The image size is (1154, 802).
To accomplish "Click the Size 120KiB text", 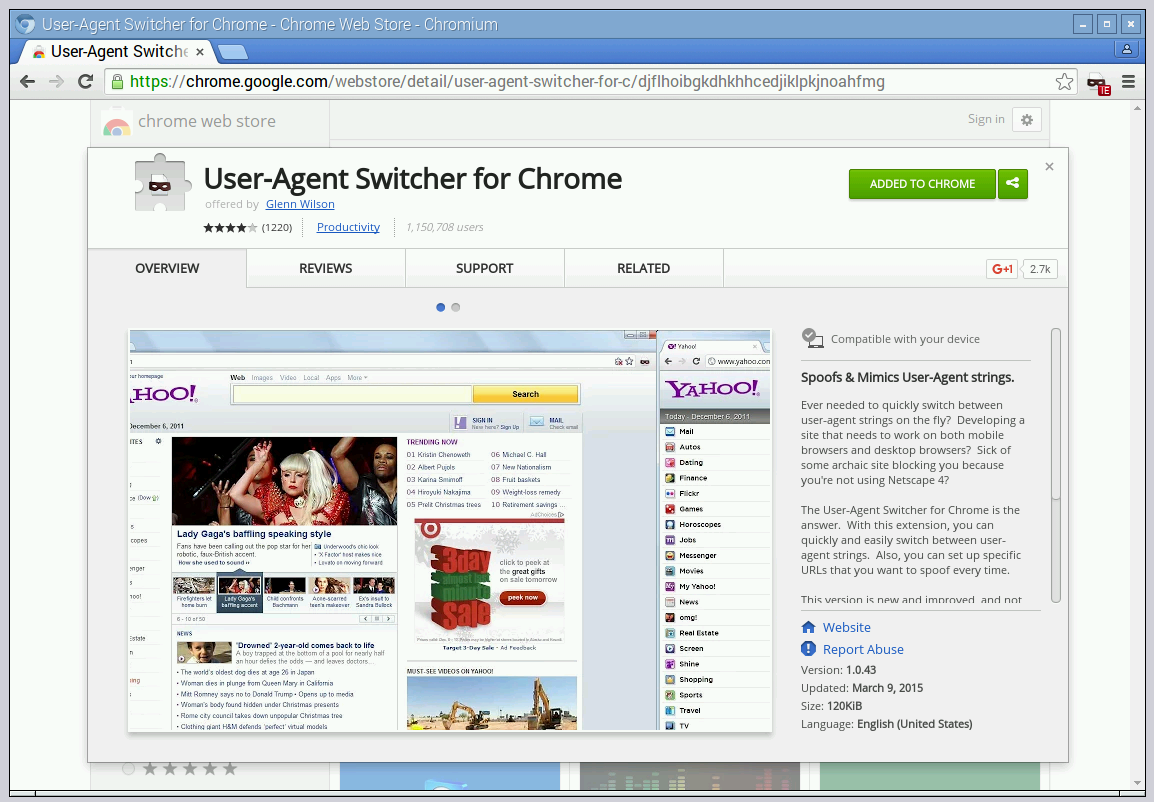I will click(x=832, y=706).
